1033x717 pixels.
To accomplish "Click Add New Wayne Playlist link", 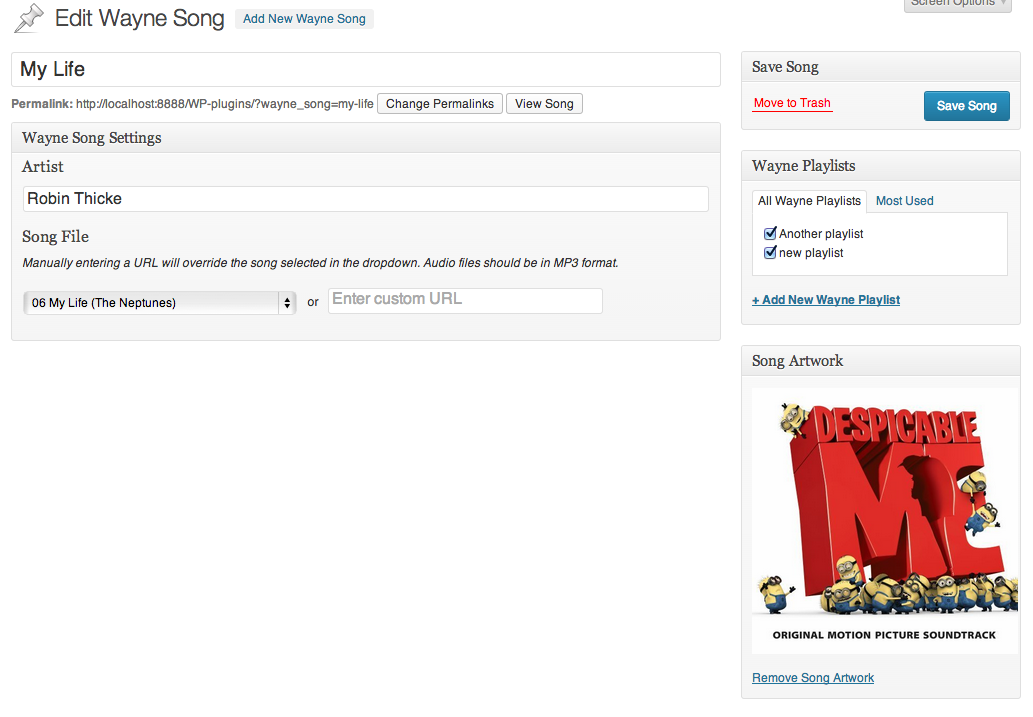I will [825, 300].
